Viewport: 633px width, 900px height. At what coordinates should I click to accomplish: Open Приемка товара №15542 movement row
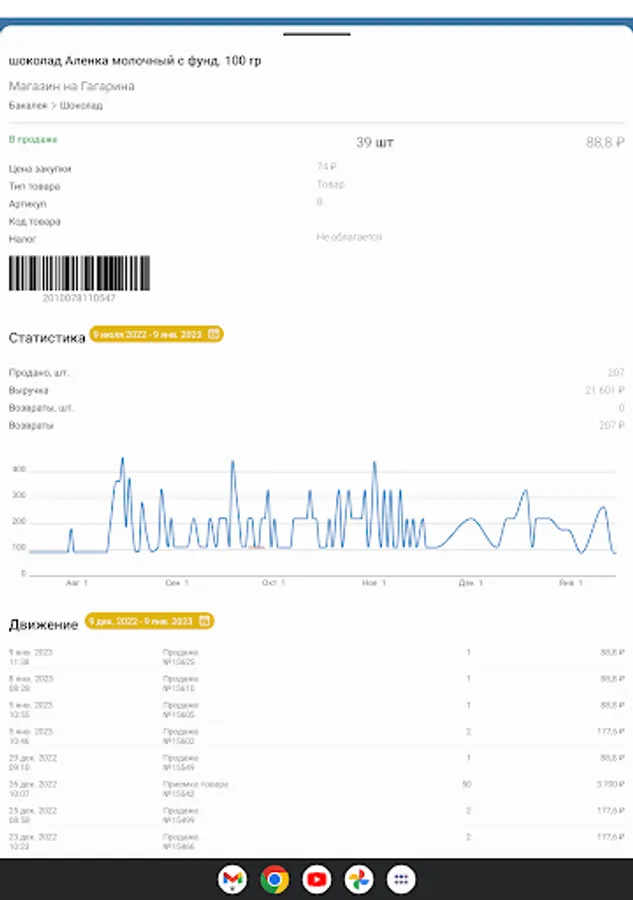317,789
